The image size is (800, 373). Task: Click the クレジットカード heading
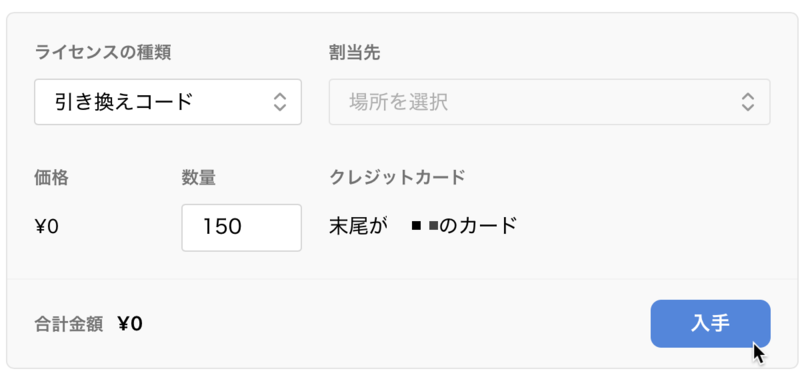397,178
